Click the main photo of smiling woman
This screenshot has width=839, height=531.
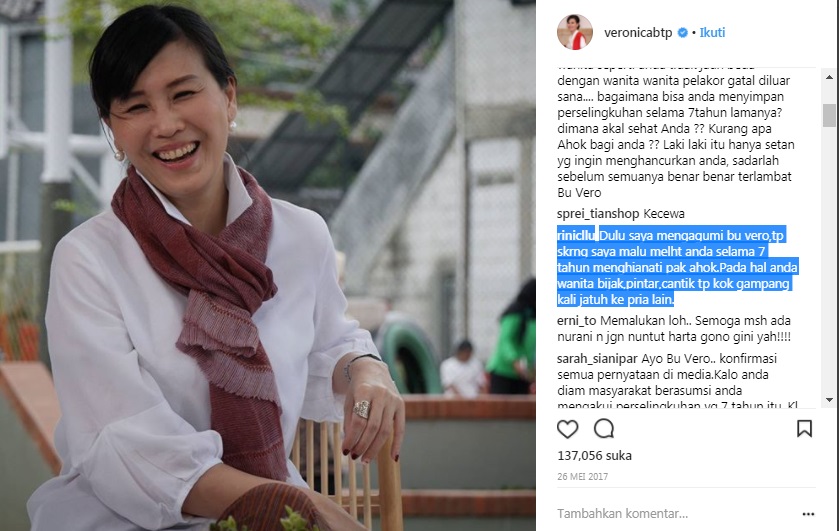(268, 266)
